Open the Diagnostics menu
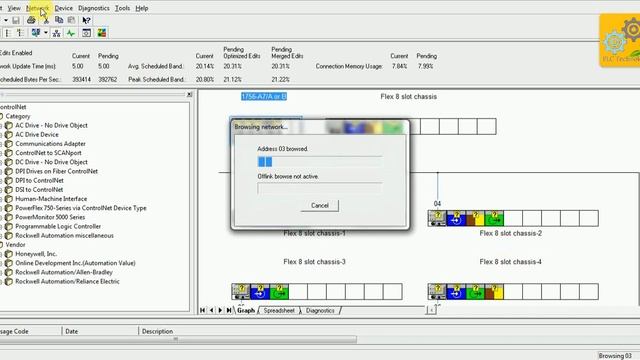The image size is (640, 360). click(x=94, y=8)
